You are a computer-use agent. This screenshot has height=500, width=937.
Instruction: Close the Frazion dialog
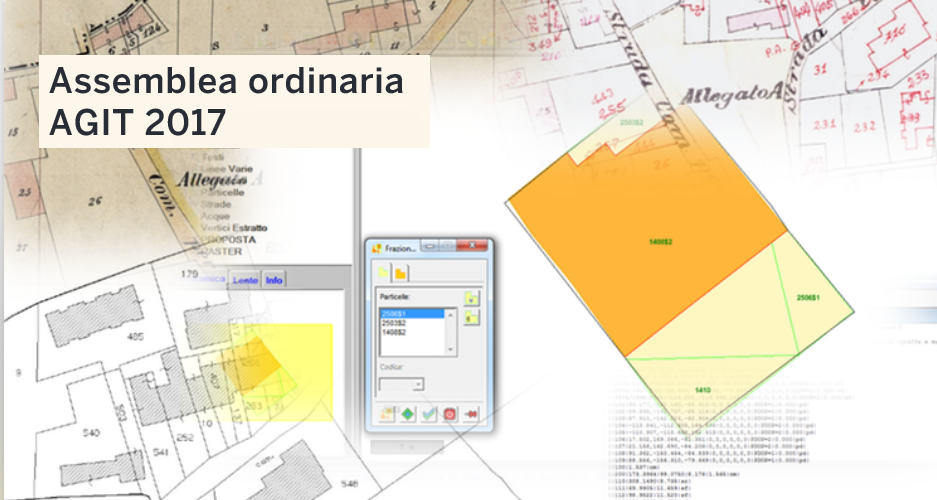472,246
